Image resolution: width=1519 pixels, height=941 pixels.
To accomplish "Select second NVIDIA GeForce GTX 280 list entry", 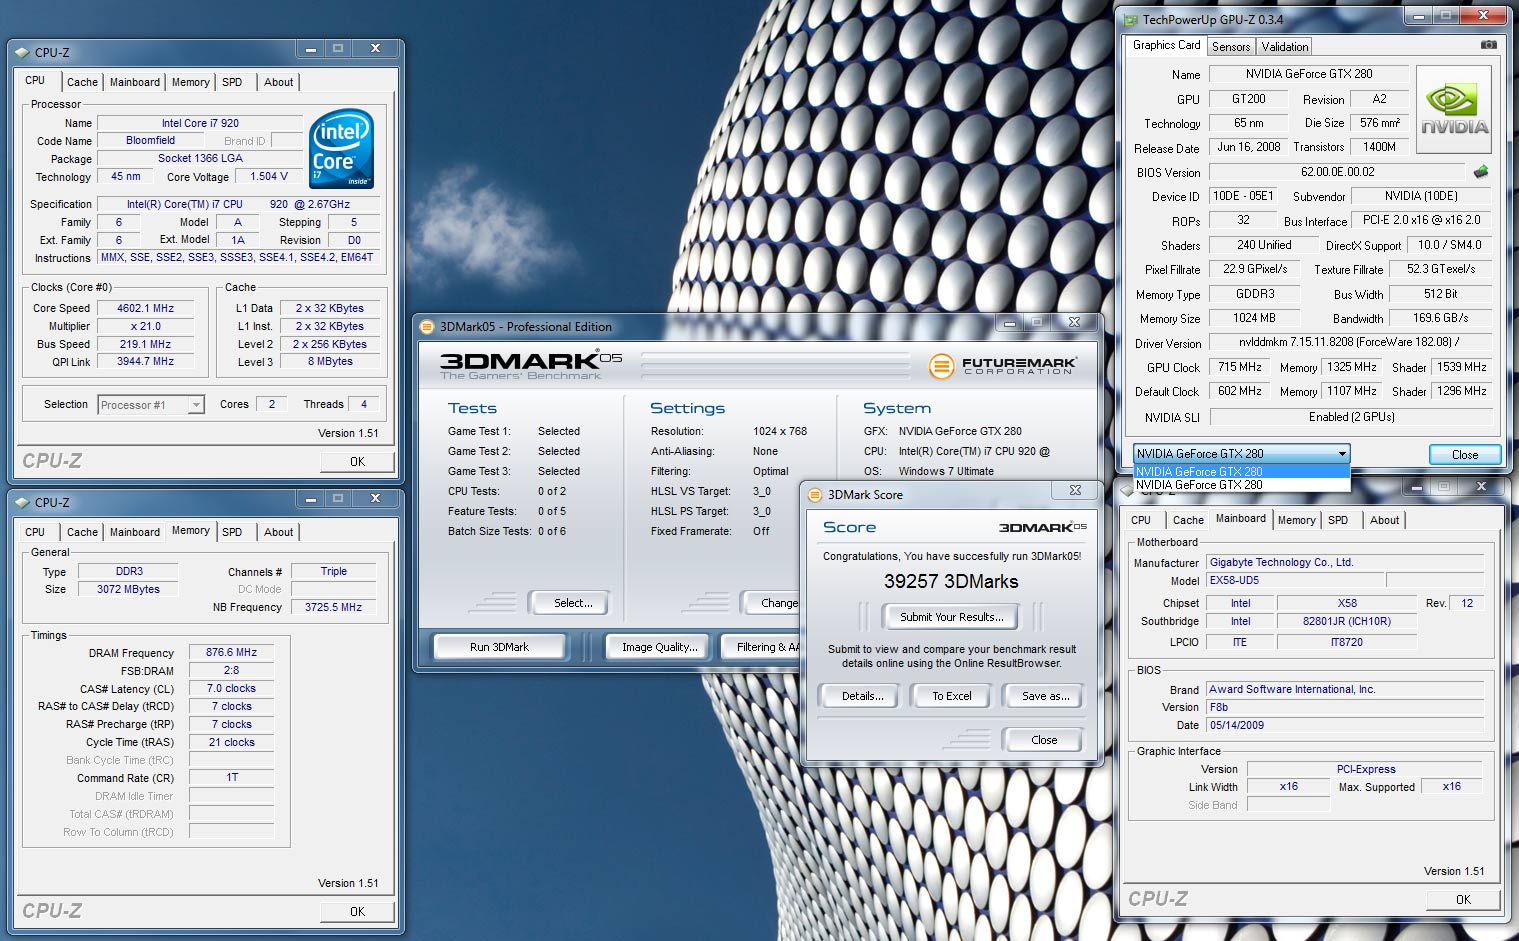I will coord(1241,485).
